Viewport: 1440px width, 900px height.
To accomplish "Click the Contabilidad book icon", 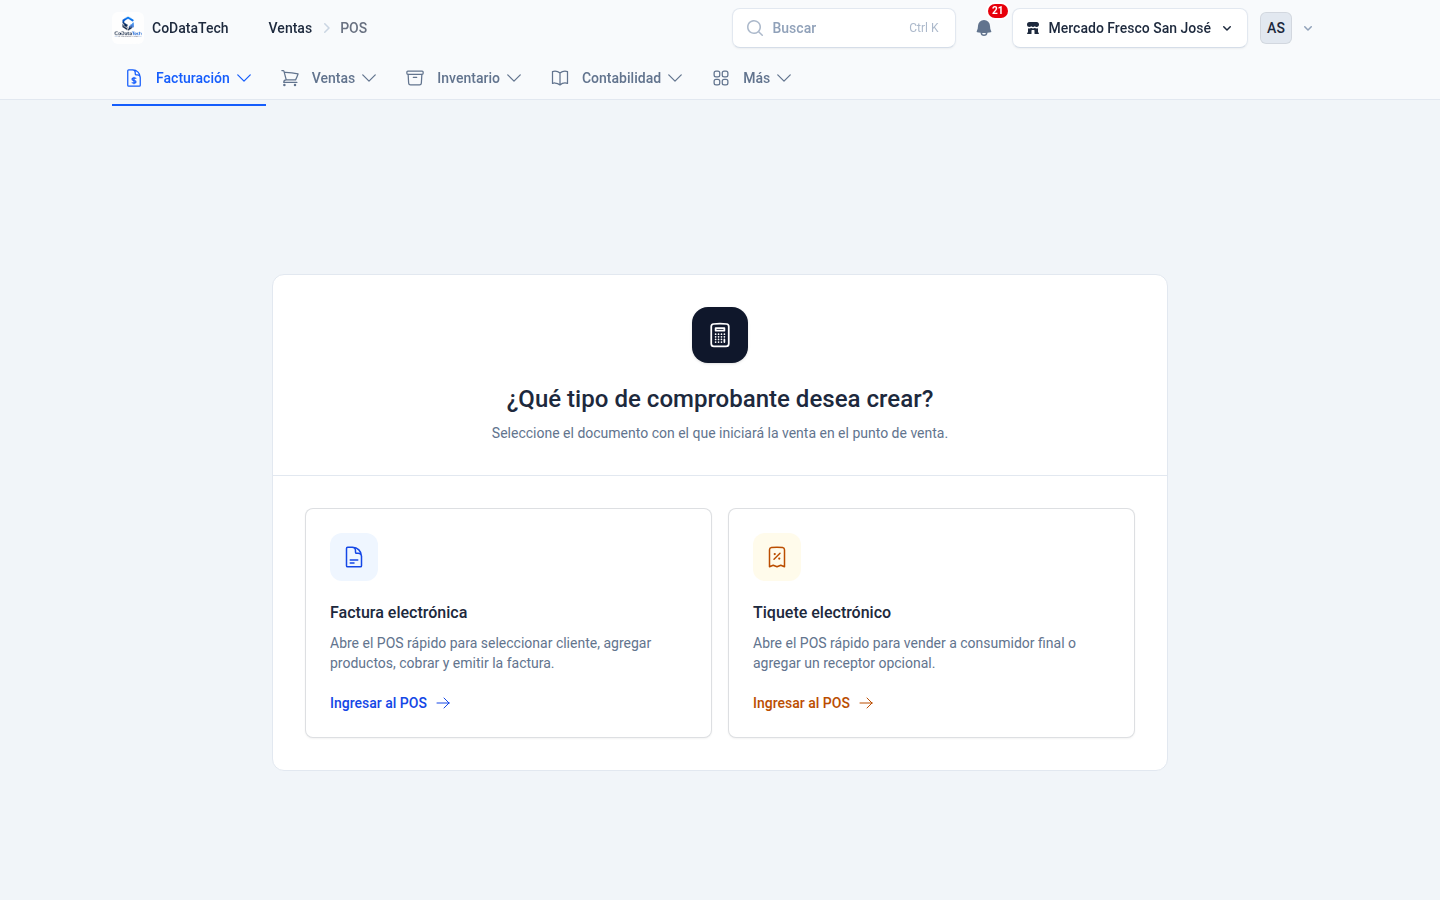I will (560, 78).
